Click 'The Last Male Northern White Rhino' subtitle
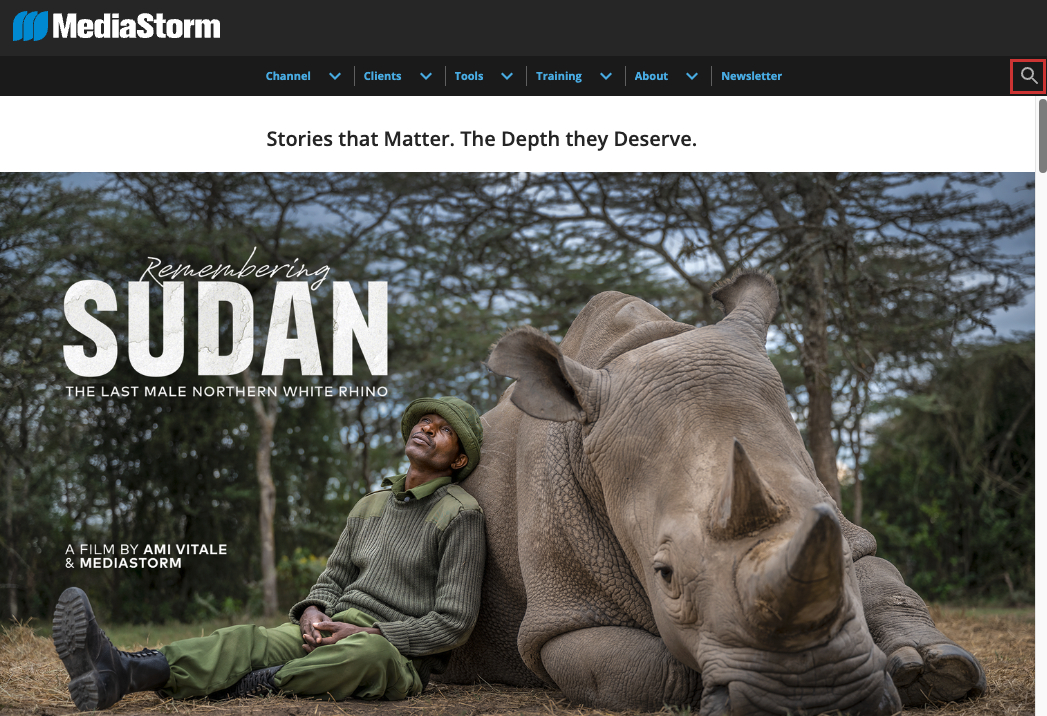1047x716 pixels. point(226,391)
